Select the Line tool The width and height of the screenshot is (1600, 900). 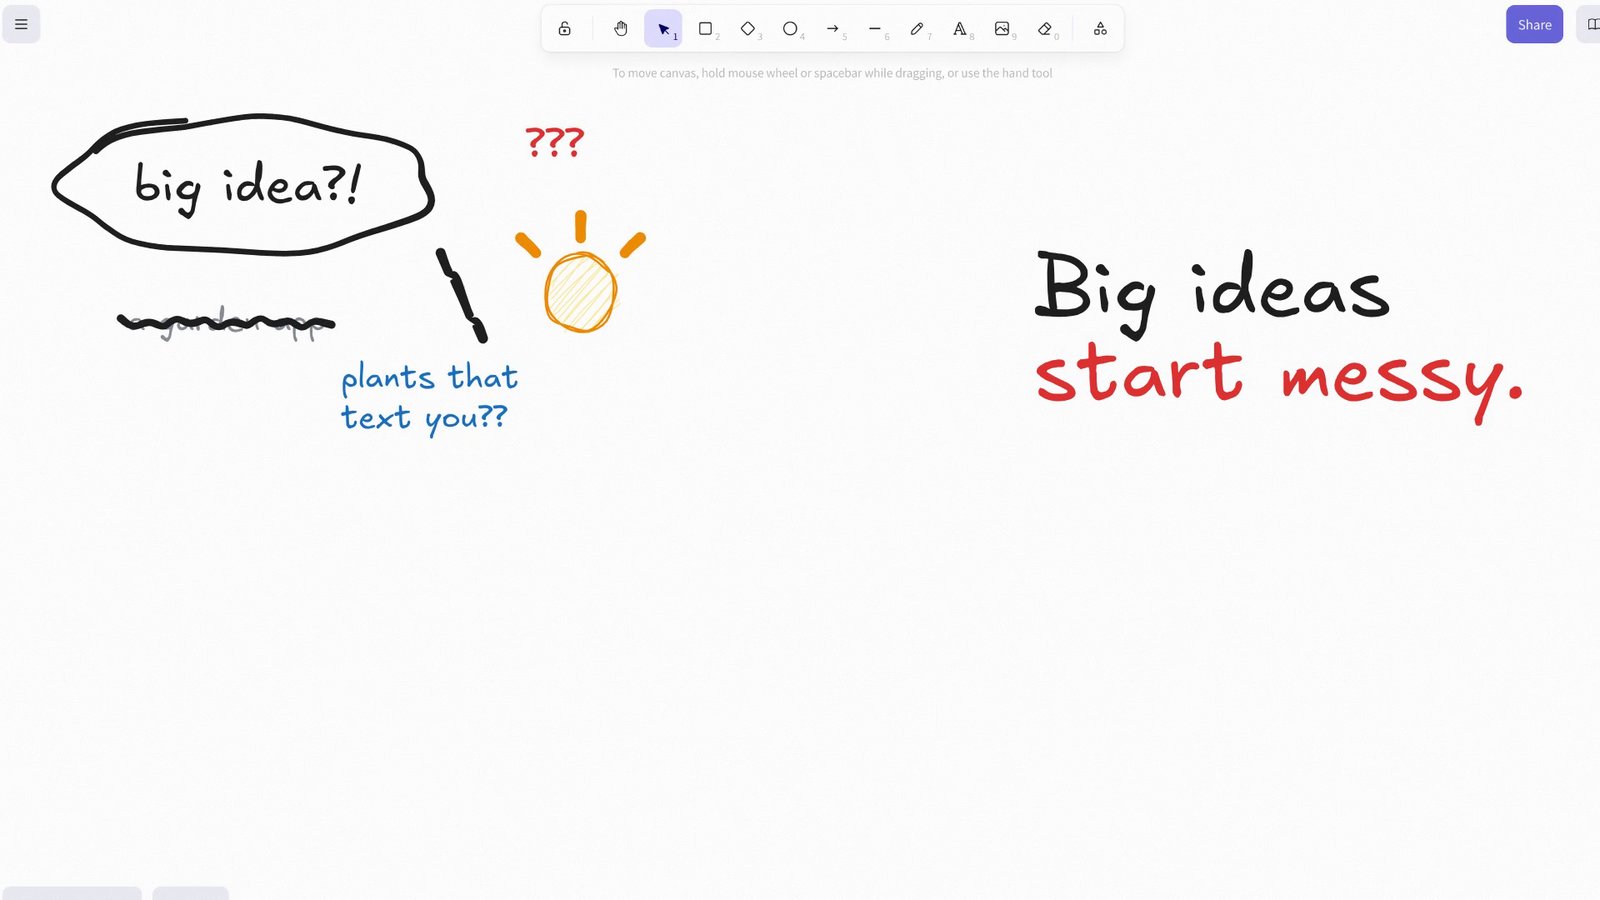click(875, 29)
